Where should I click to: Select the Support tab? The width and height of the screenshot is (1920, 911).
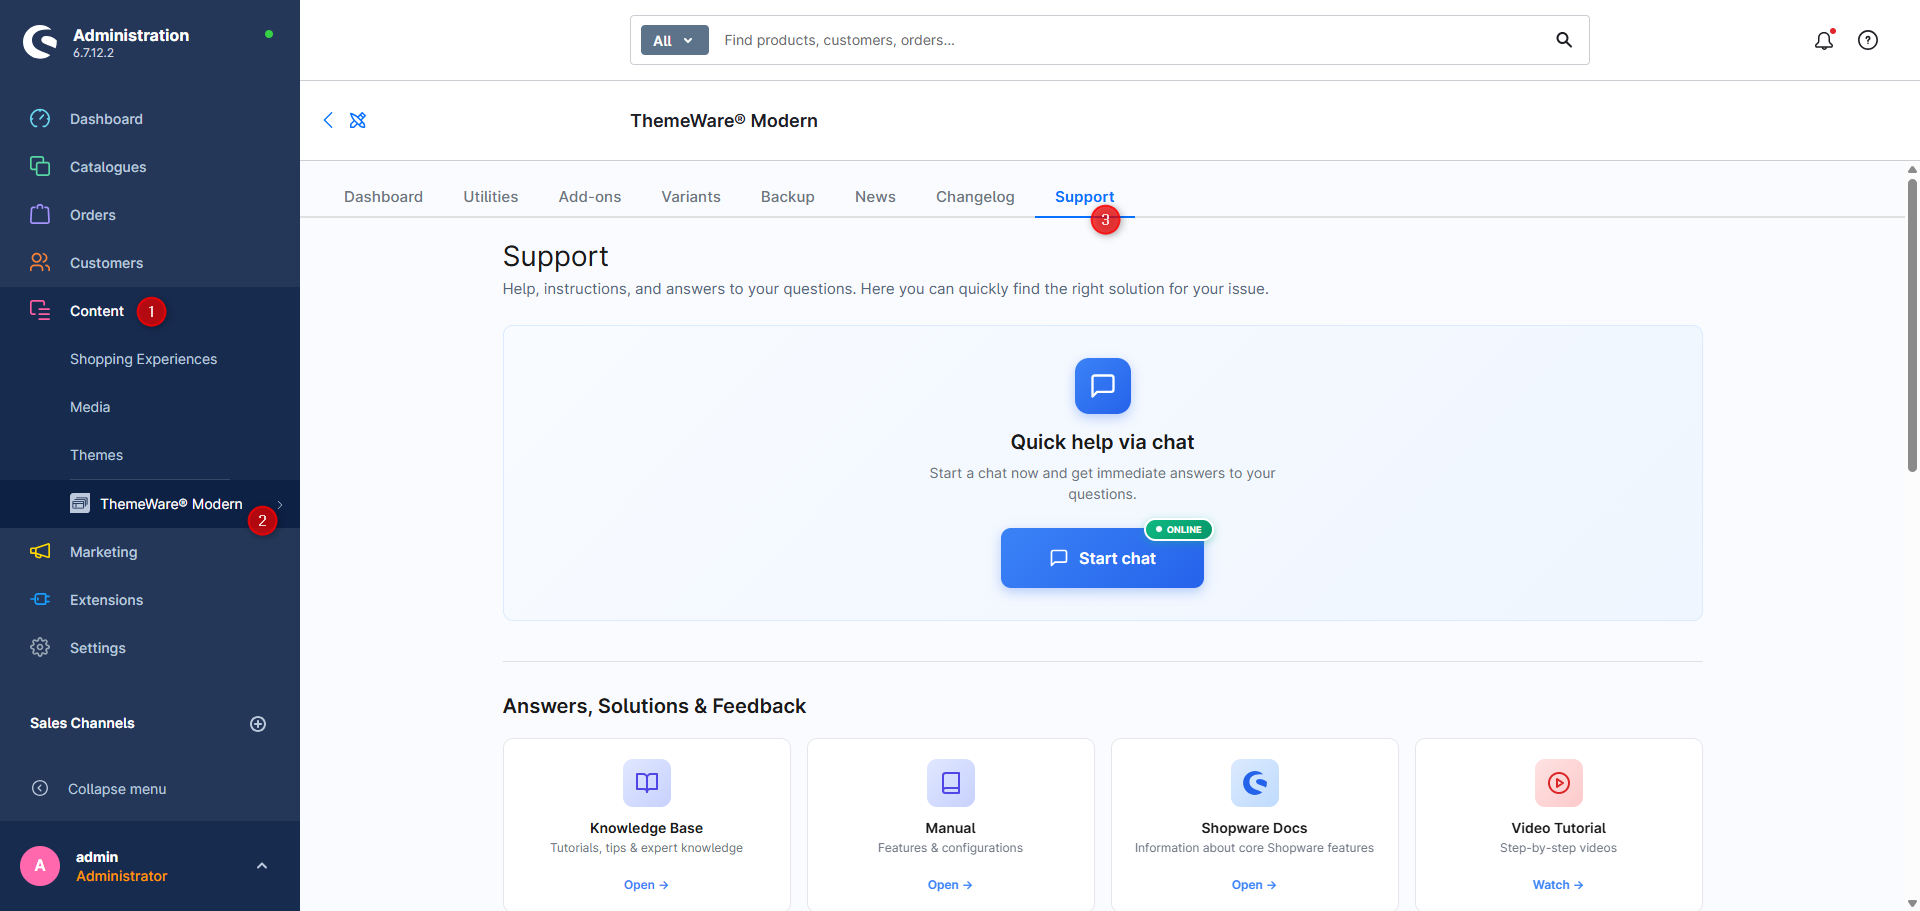click(1085, 197)
